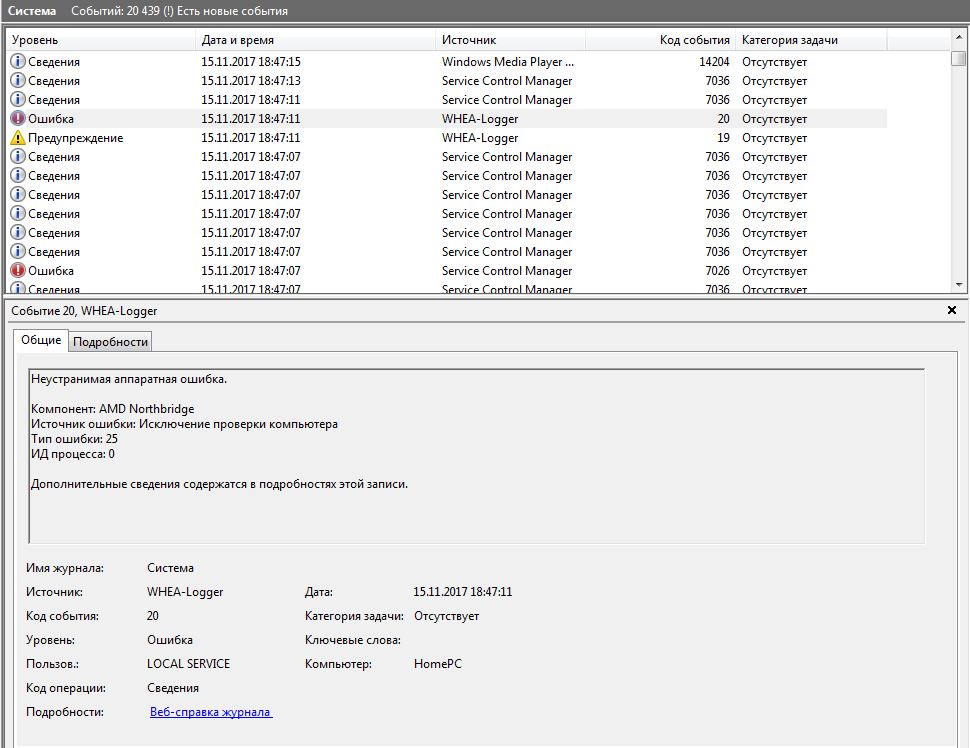Click the Код операции value Сведения
970x748 pixels.
[x=173, y=688]
